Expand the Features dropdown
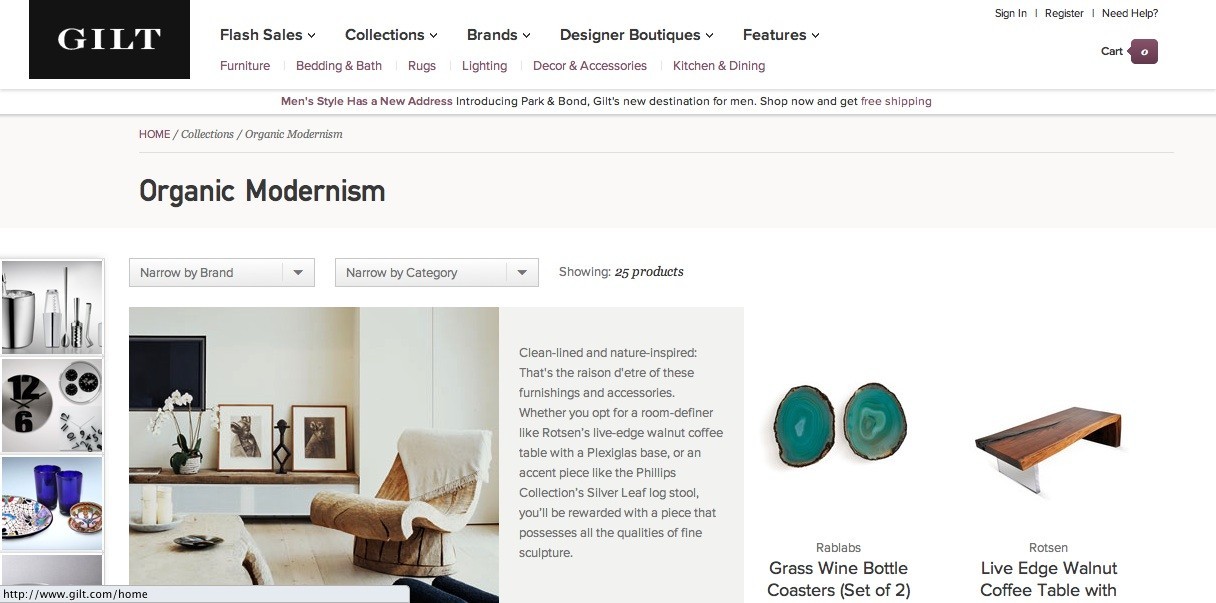 pyautogui.click(x=780, y=35)
